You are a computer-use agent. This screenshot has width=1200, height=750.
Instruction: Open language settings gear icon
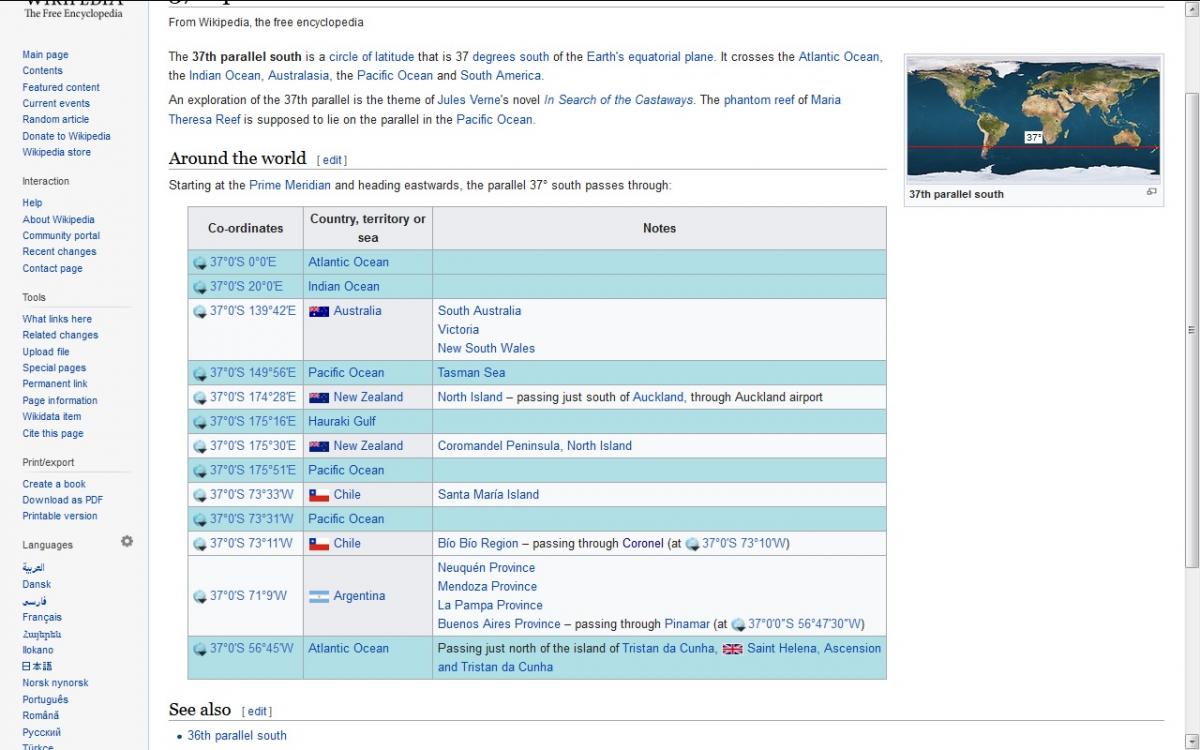[x=127, y=541]
